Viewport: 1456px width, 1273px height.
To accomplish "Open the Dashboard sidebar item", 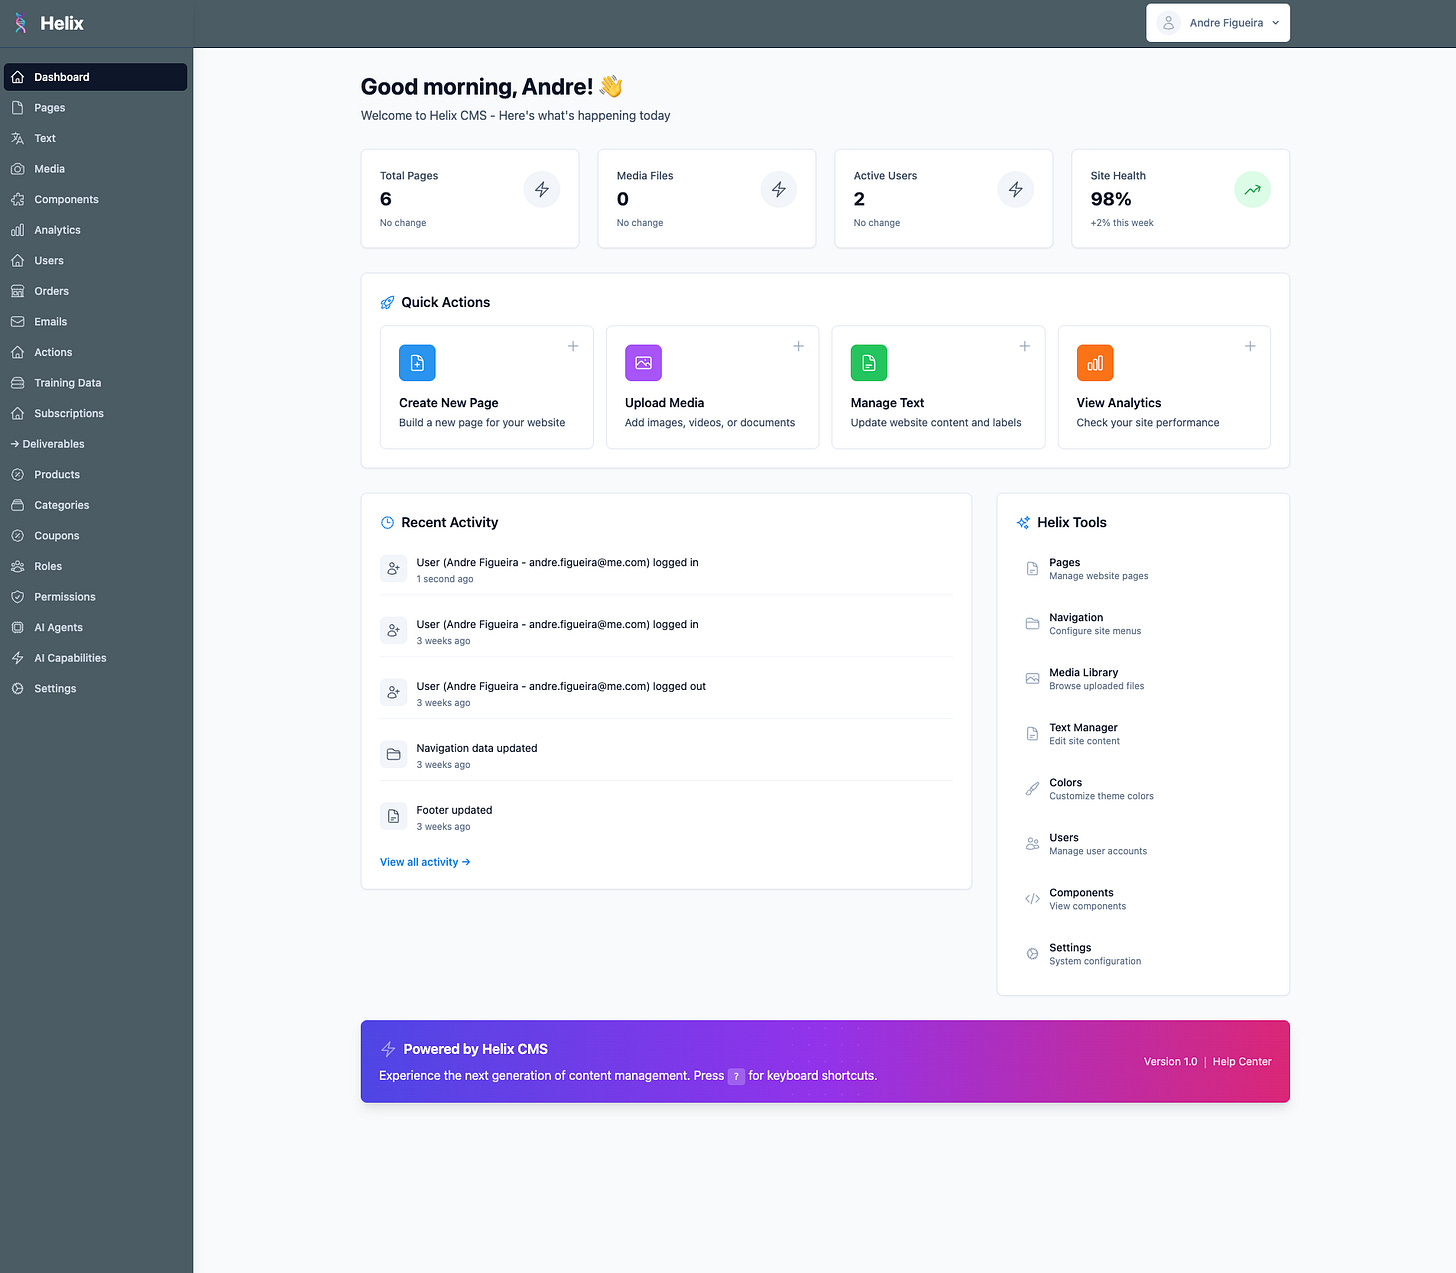I will pyautogui.click(x=95, y=77).
